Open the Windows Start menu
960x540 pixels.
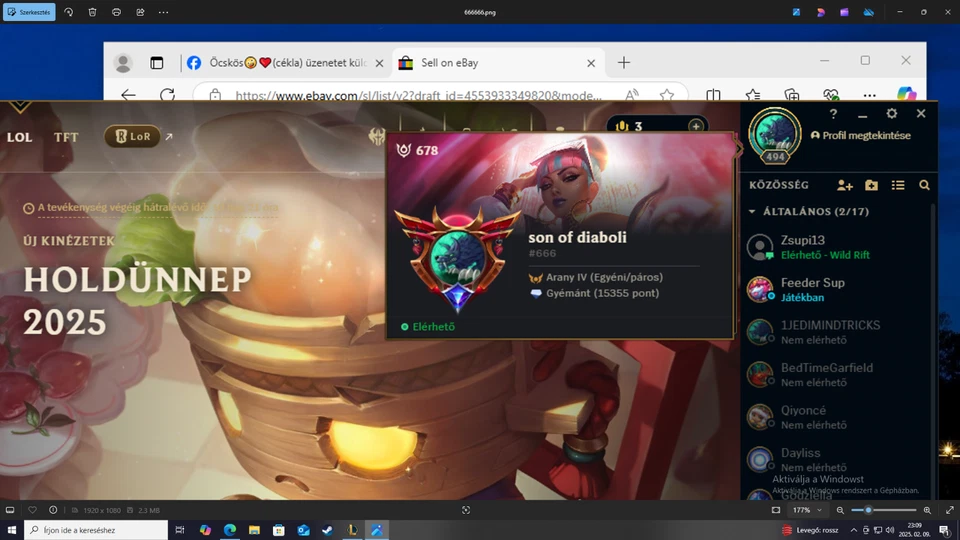click(x=11, y=530)
